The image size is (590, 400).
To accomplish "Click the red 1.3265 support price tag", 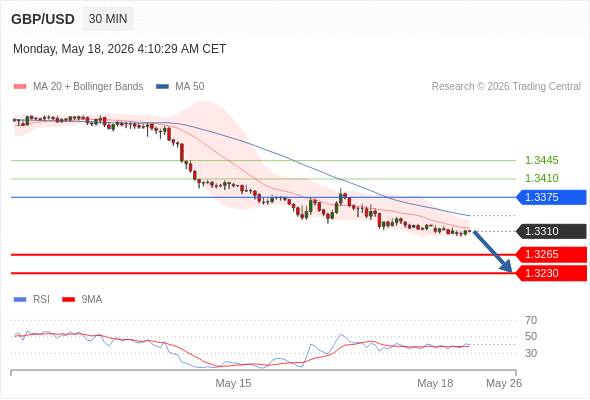I will click(551, 254).
